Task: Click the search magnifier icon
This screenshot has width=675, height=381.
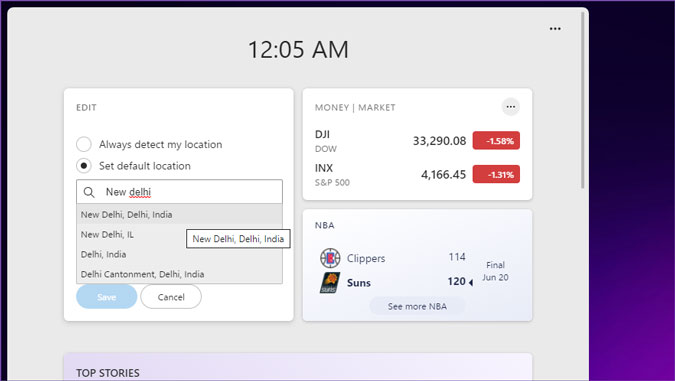Action: [x=89, y=192]
